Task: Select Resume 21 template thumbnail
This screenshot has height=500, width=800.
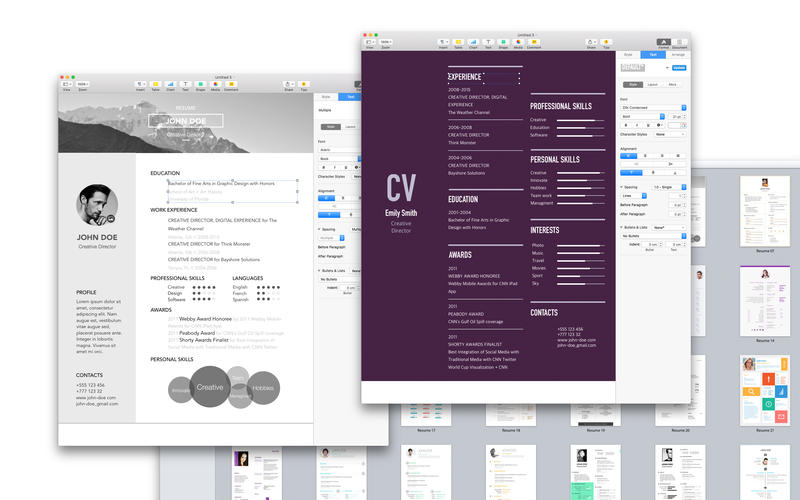Action: (x=765, y=390)
